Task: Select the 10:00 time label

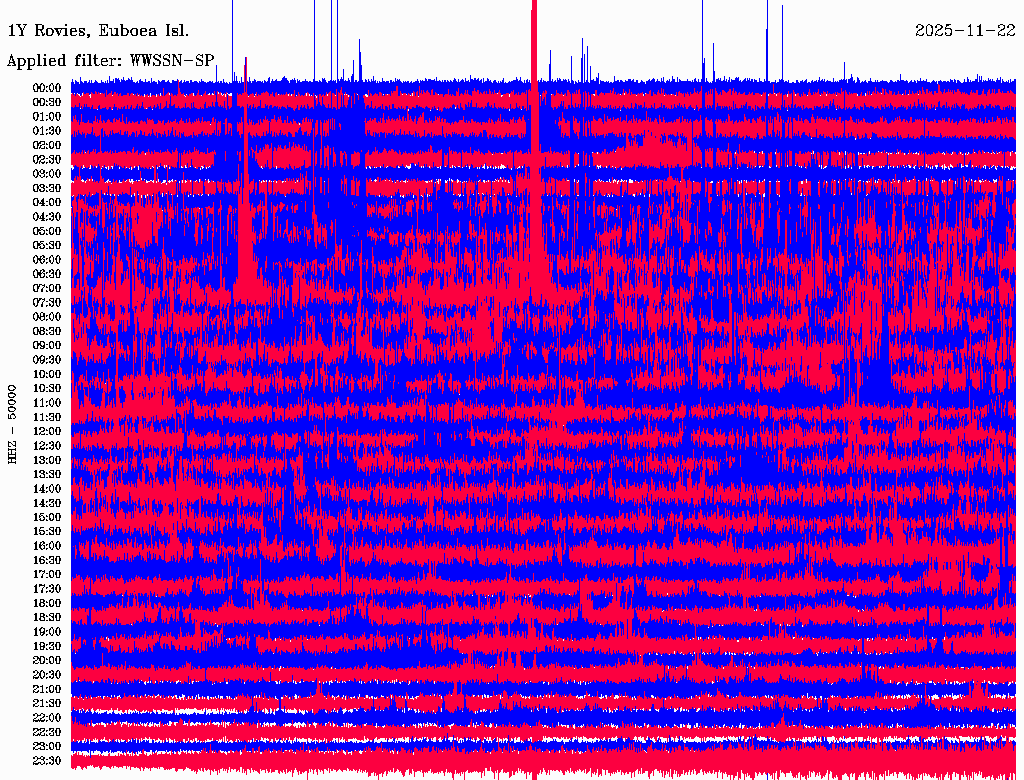Action: tap(47, 374)
